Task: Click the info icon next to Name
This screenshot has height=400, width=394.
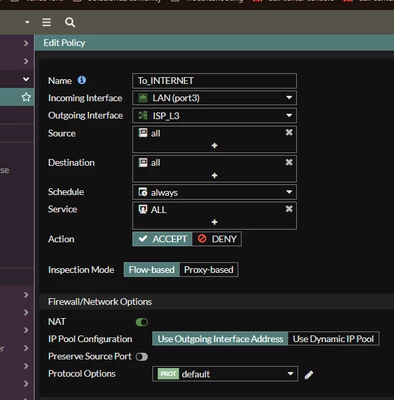Action: (x=82, y=80)
